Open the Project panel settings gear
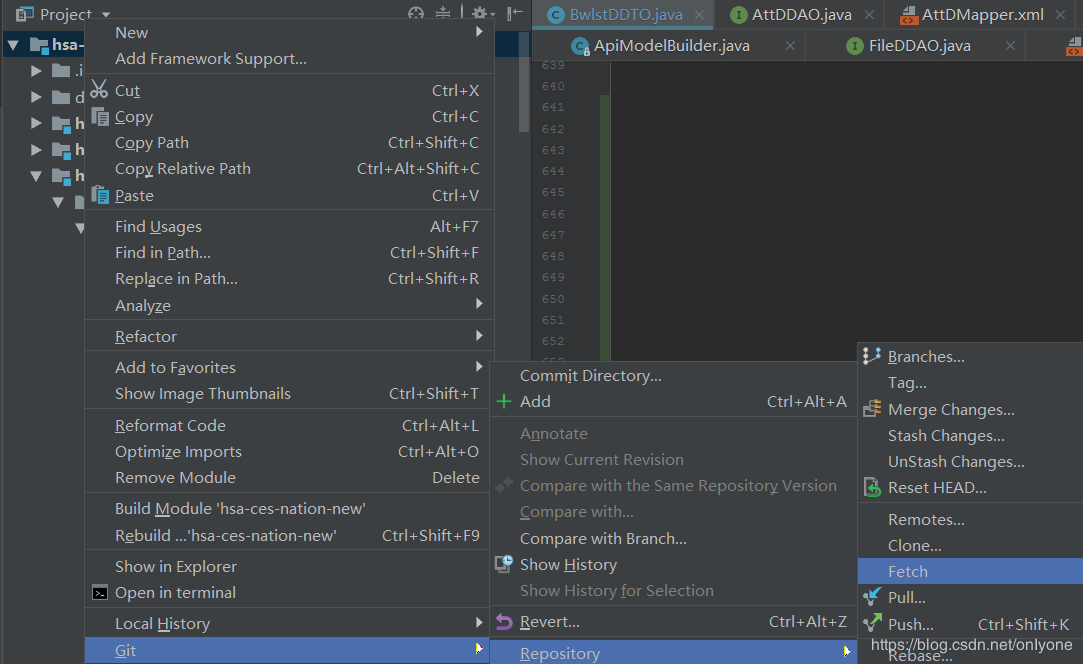 coord(480,14)
